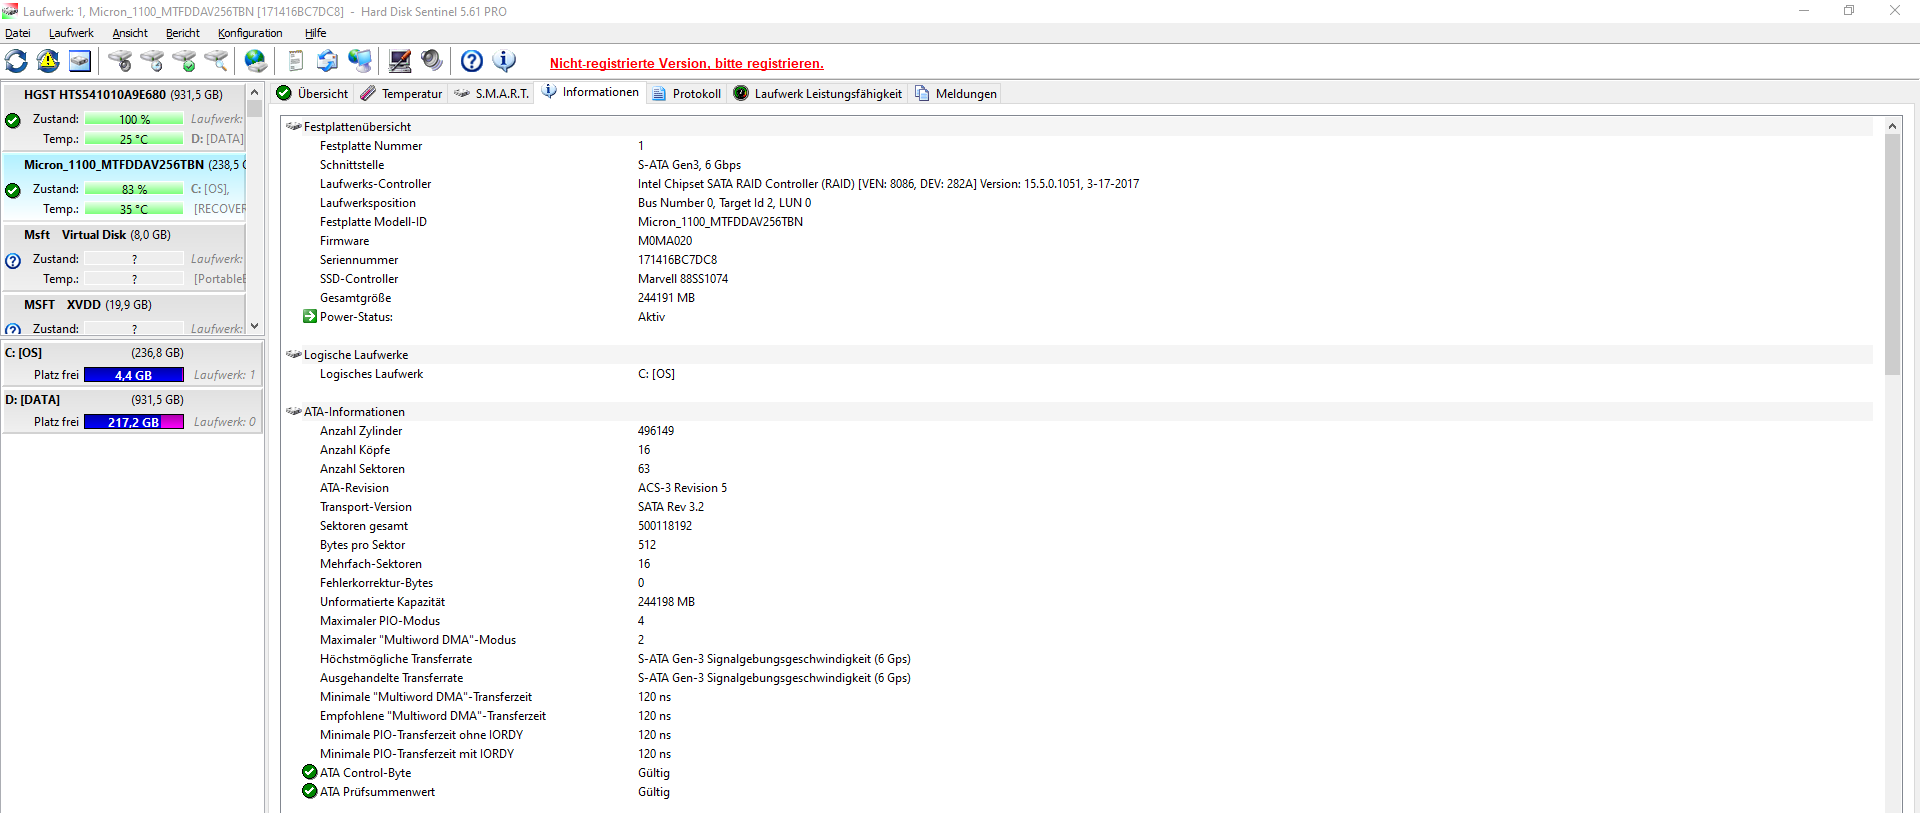The image size is (1920, 813).
Task: Open the Ansicht menu
Action: point(130,33)
